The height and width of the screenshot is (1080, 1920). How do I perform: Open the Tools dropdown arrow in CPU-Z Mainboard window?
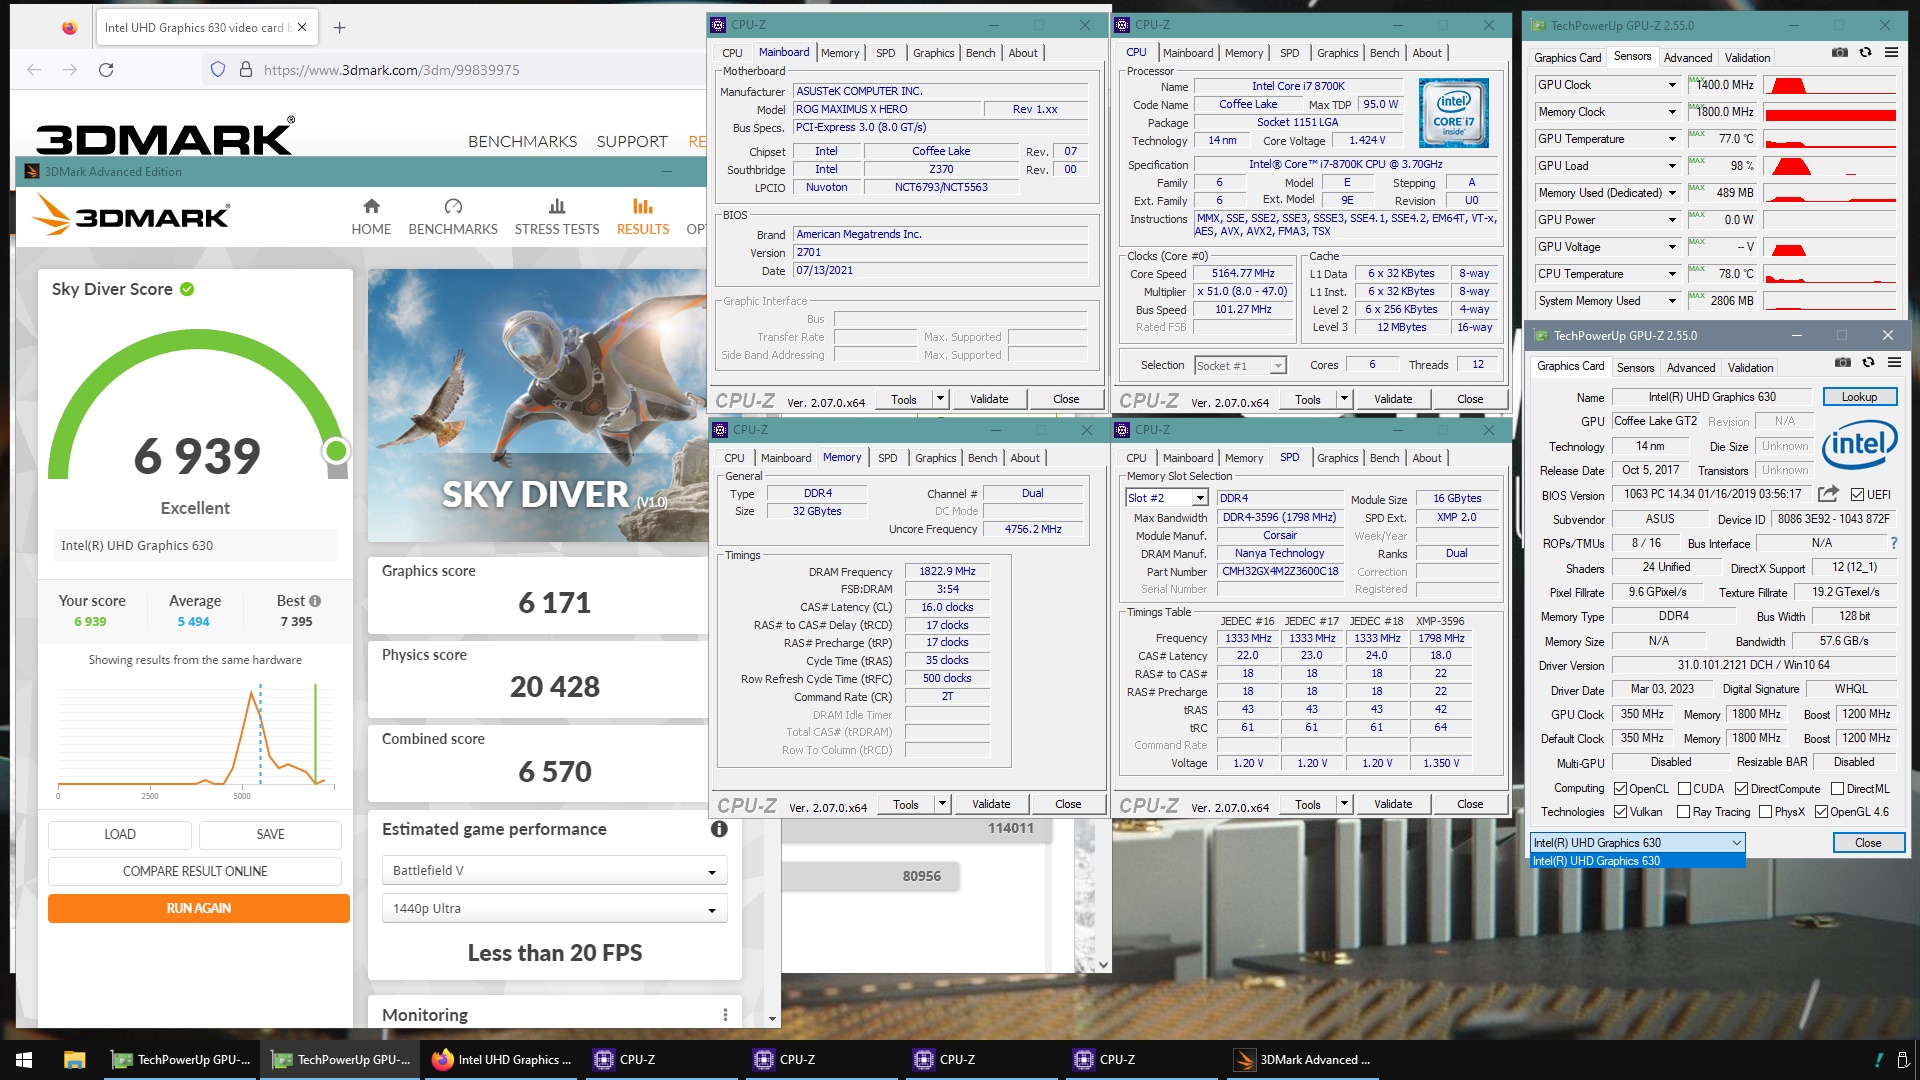click(940, 399)
